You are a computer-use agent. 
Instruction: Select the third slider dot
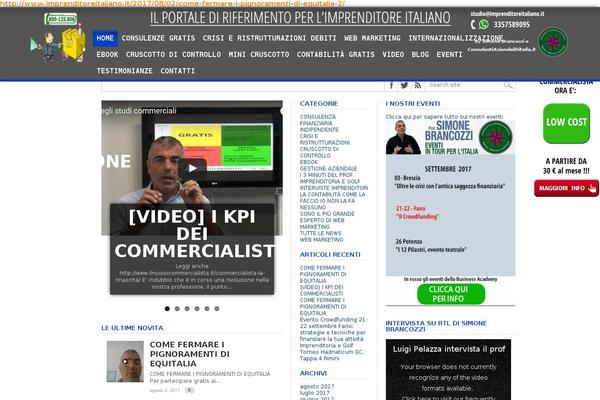click(187, 309)
